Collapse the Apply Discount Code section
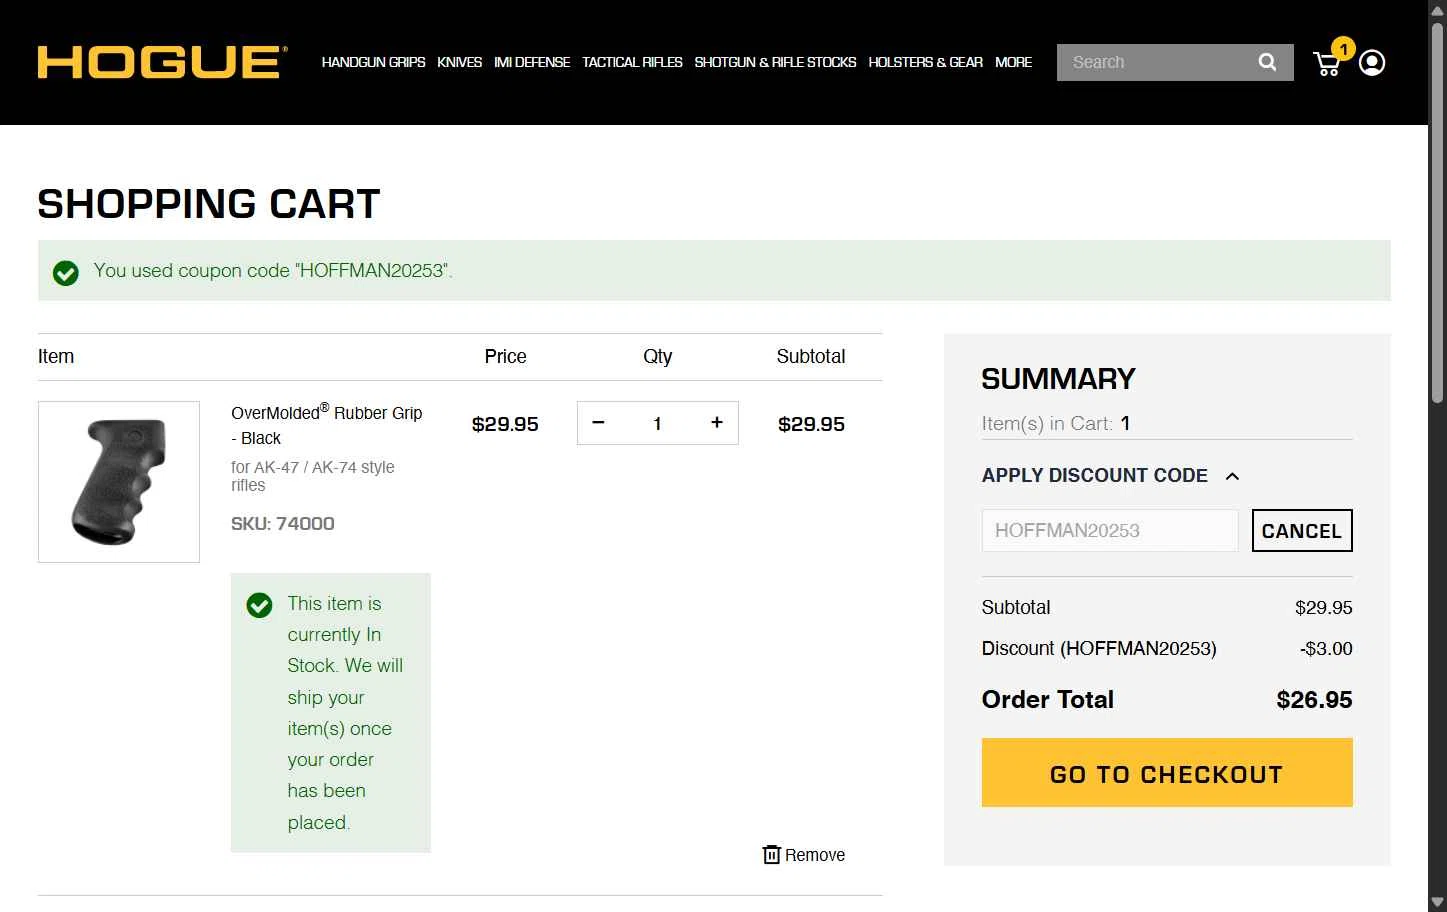Image resolution: width=1447 pixels, height=912 pixels. tap(1111, 476)
